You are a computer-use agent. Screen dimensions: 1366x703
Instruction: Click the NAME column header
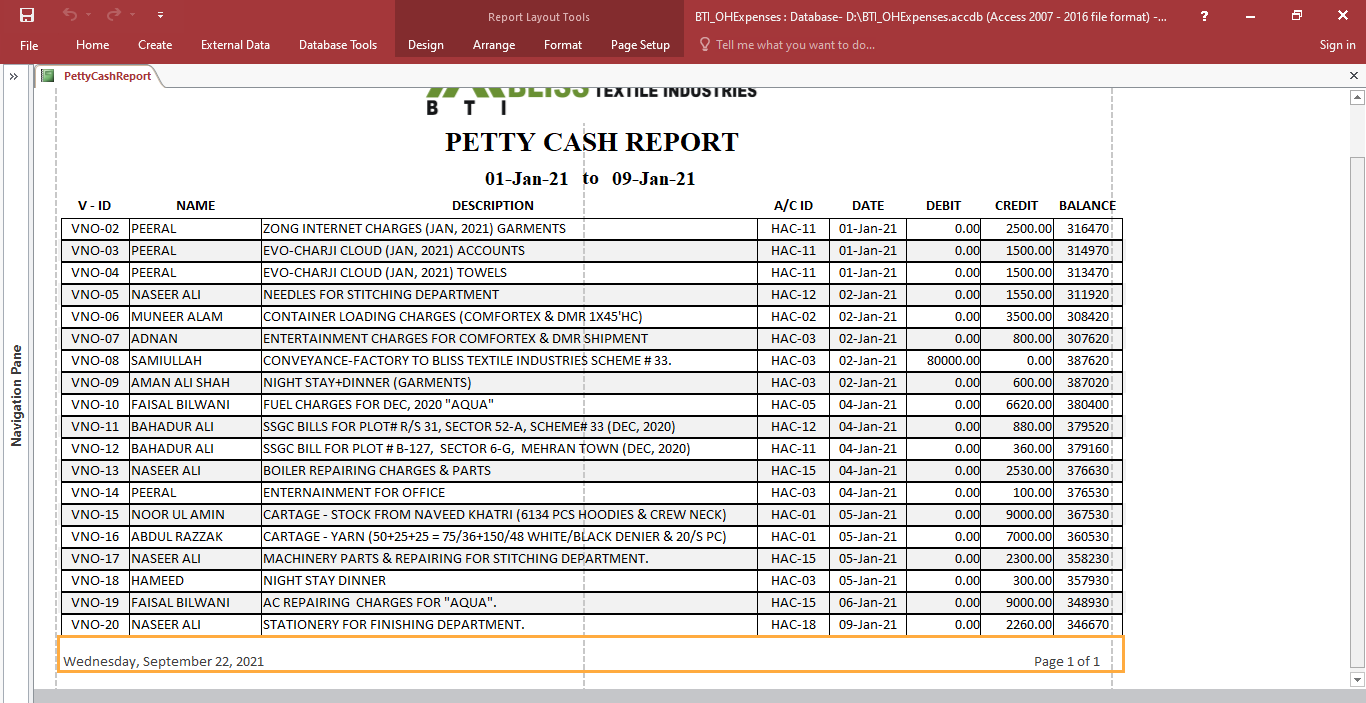coord(196,205)
